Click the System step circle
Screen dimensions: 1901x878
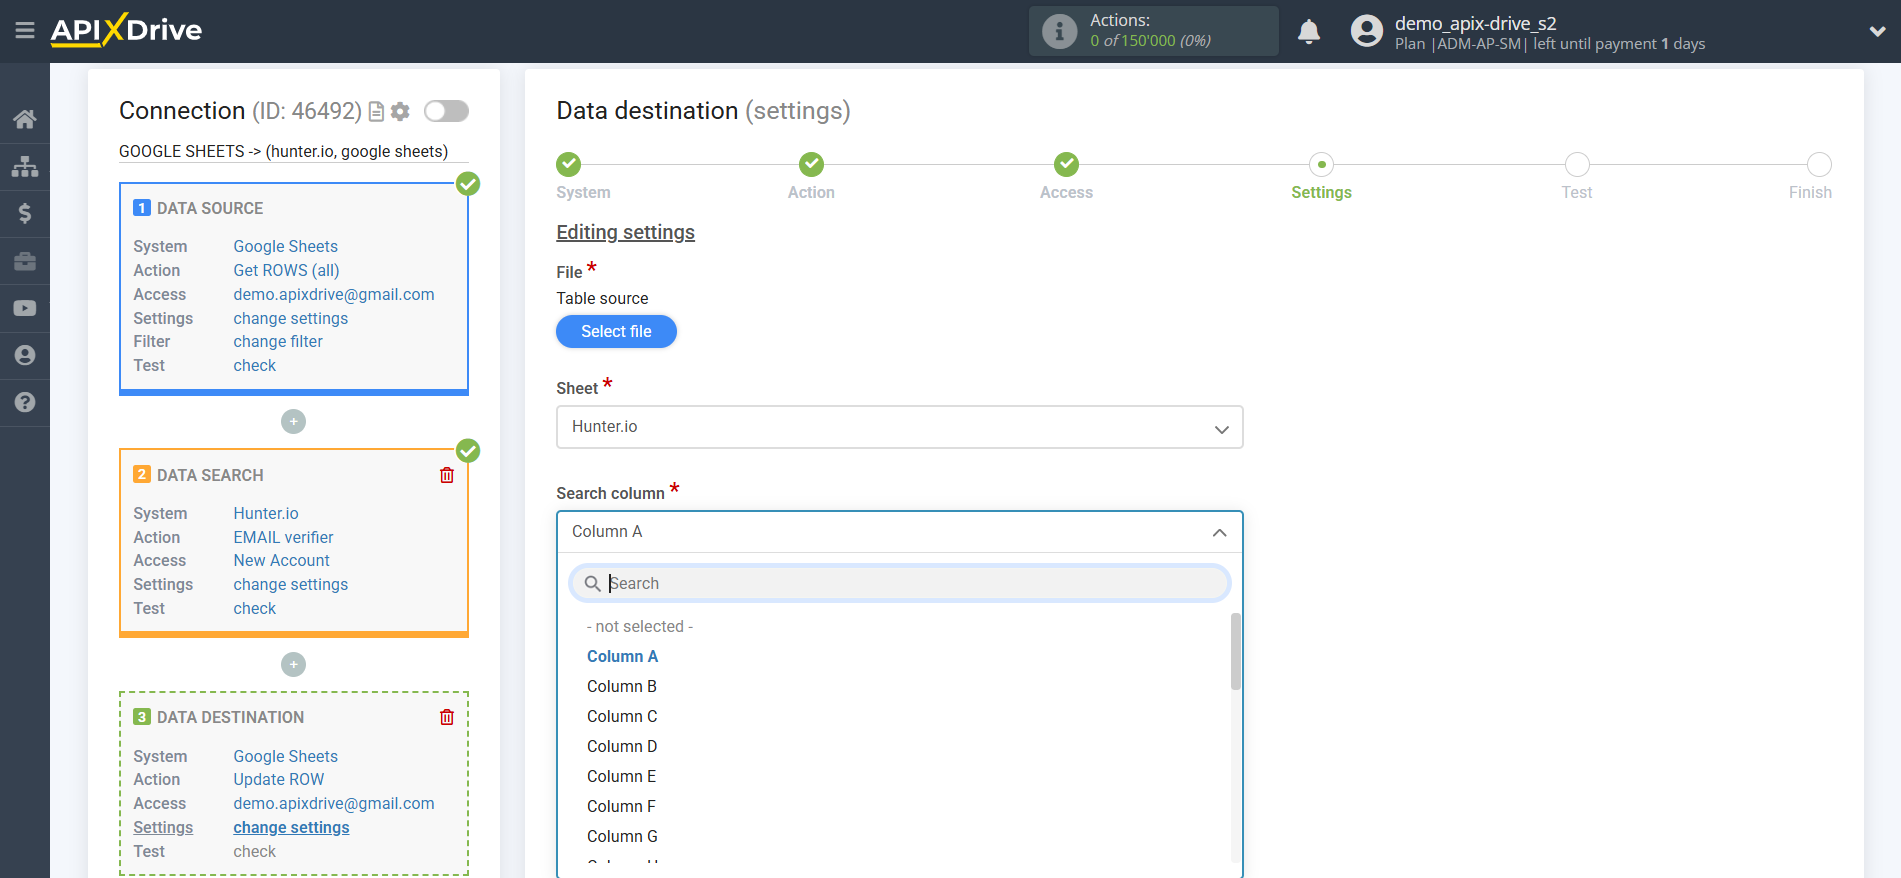(x=568, y=164)
